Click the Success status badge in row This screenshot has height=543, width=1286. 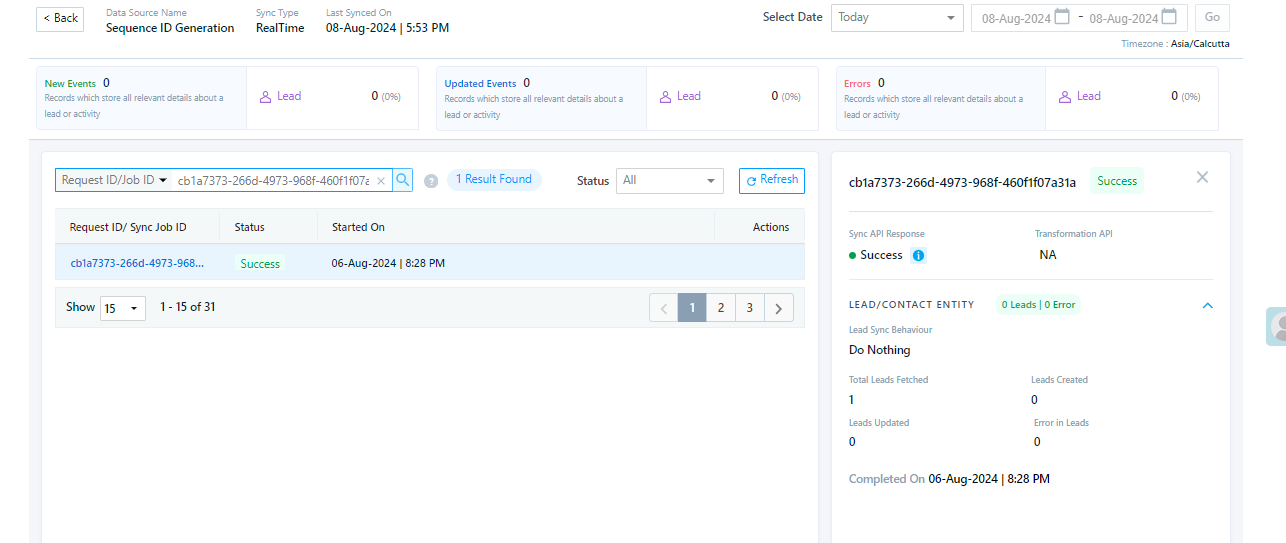260,264
